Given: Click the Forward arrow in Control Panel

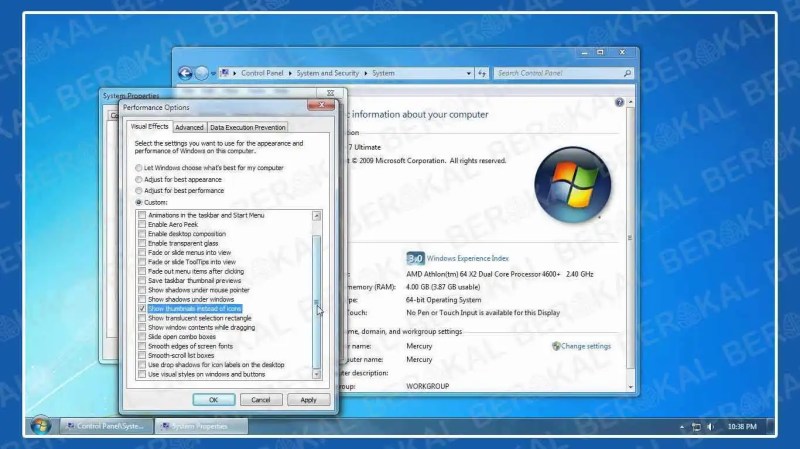Looking at the screenshot, I should (202, 73).
